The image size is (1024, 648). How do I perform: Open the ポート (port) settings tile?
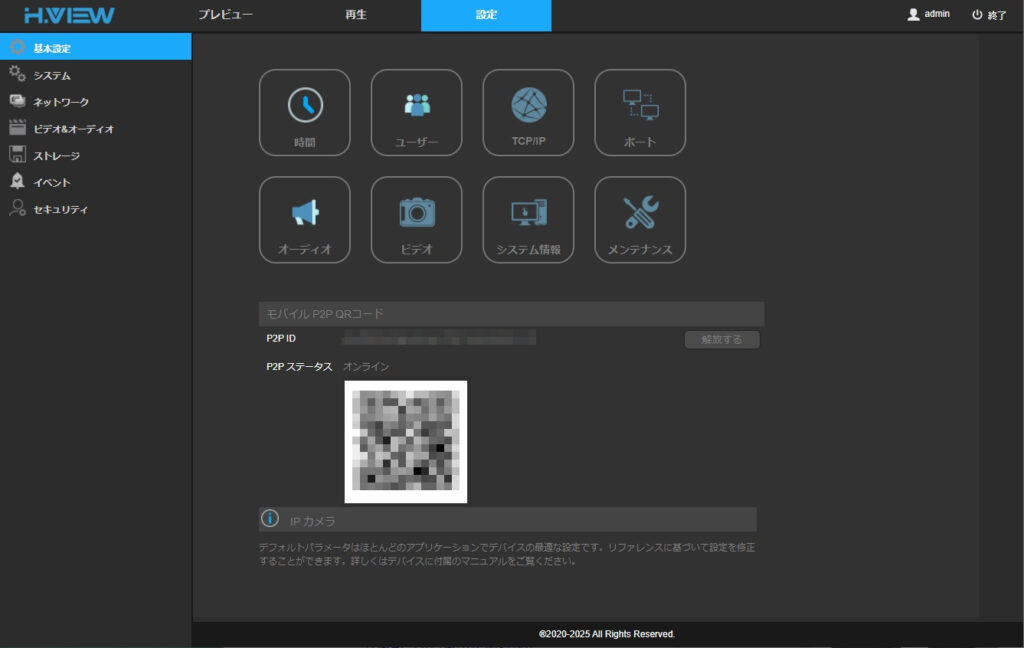pos(640,112)
